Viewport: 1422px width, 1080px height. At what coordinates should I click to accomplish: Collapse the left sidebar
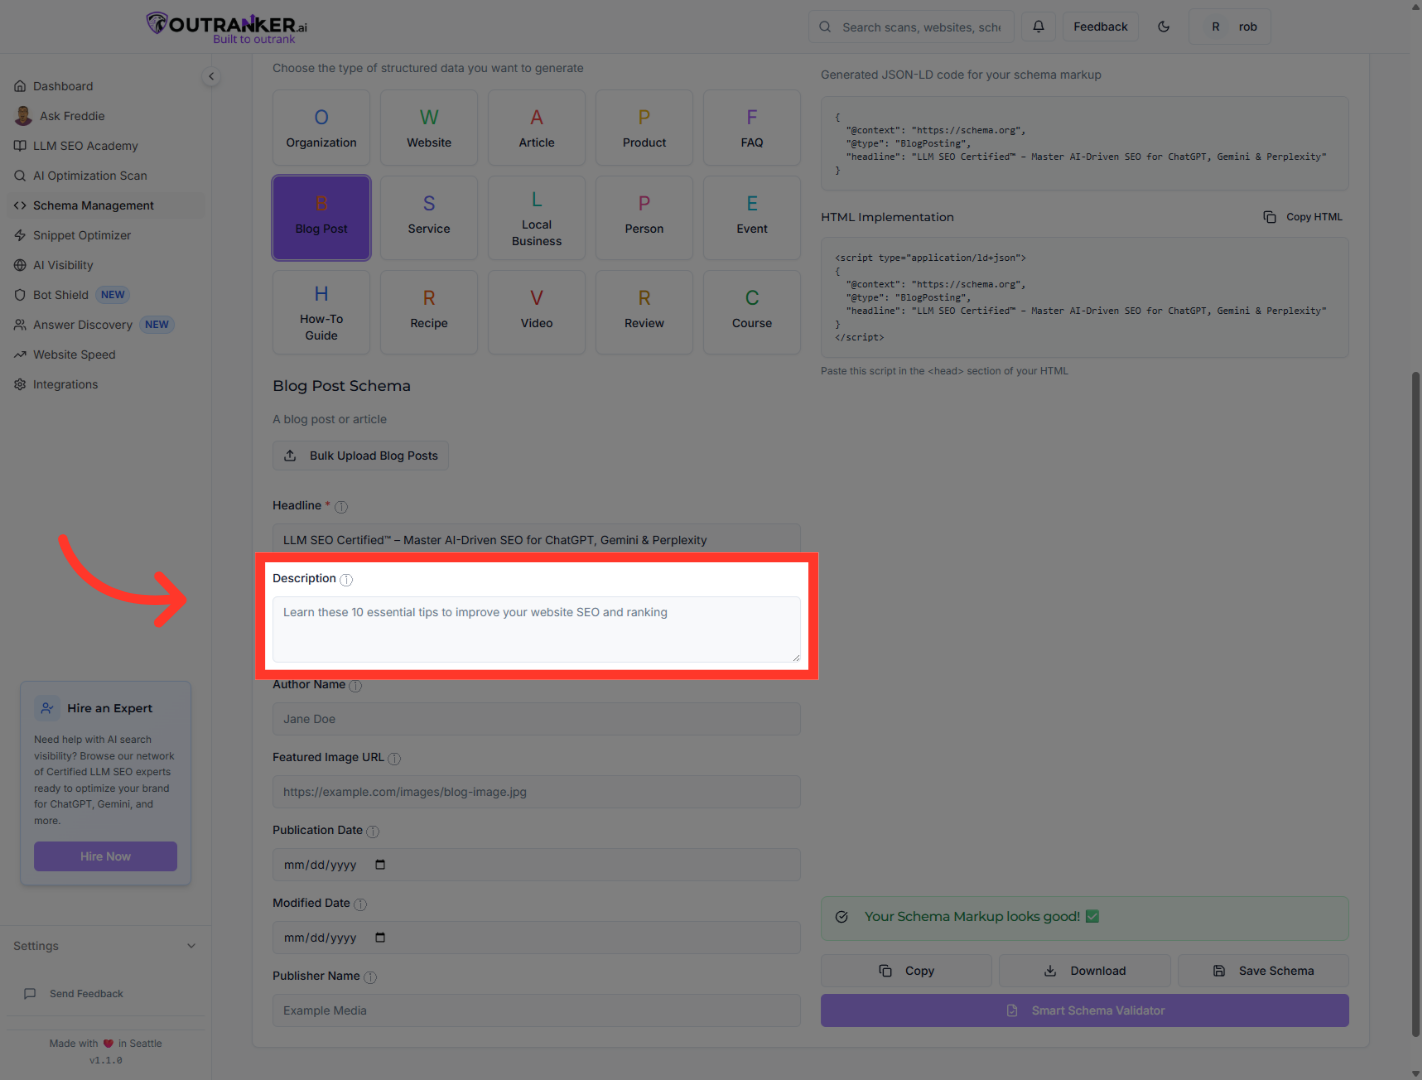pyautogui.click(x=211, y=77)
